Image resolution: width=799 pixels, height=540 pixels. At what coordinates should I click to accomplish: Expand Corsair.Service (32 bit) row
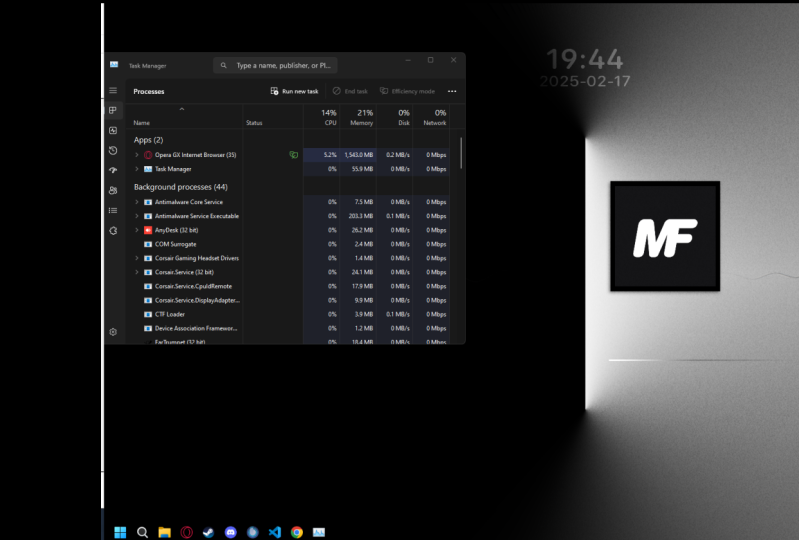tap(137, 272)
